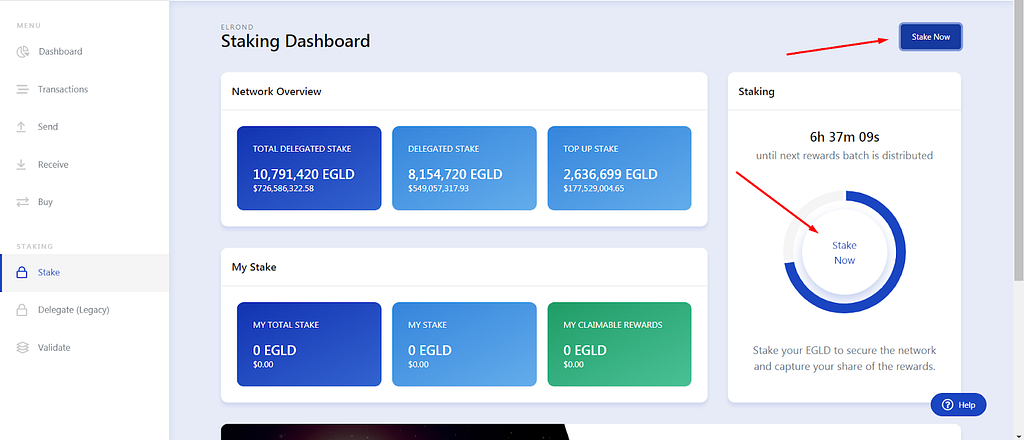Click Stake Now inside the progress ring
This screenshot has height=440, width=1024.
pyautogui.click(x=844, y=253)
